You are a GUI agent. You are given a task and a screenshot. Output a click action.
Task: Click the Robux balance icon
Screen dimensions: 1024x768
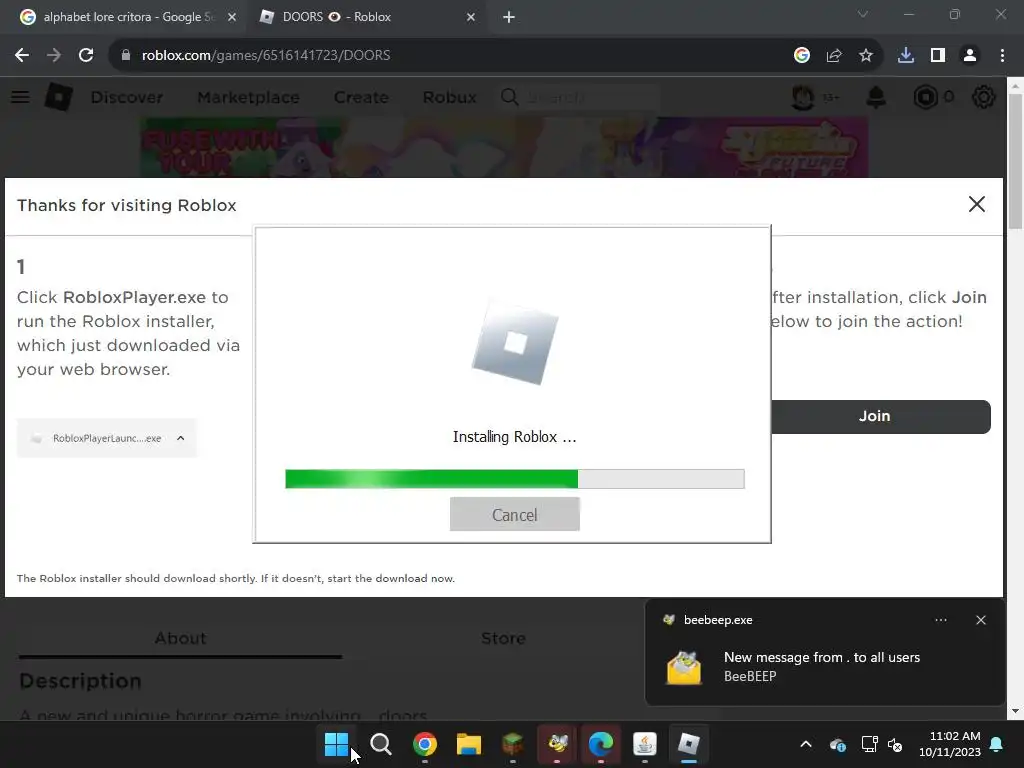tap(925, 97)
